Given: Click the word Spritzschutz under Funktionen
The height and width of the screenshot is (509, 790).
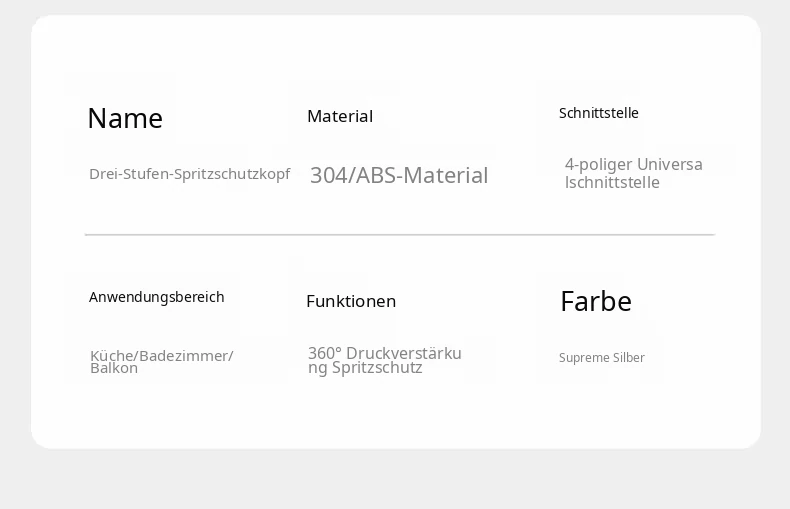Looking at the screenshot, I should pyautogui.click(x=377, y=367).
